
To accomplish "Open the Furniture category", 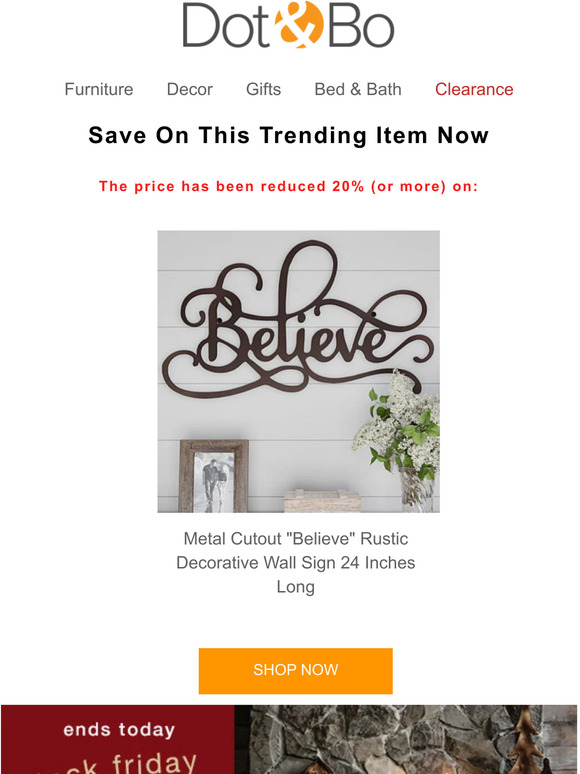I will coord(99,89).
